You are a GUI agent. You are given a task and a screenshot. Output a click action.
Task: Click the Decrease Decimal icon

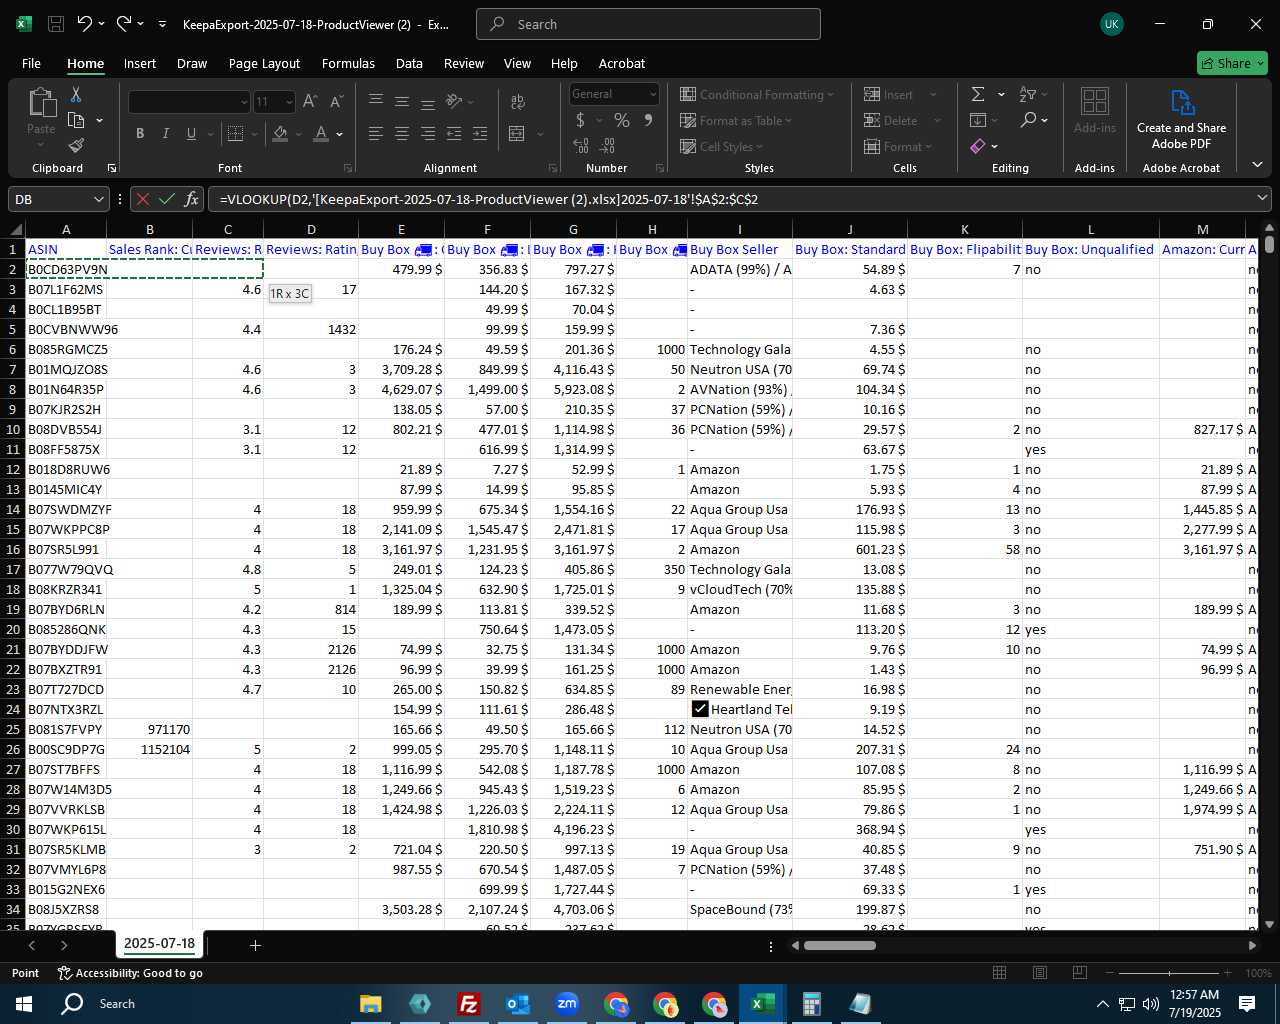pyautogui.click(x=608, y=146)
